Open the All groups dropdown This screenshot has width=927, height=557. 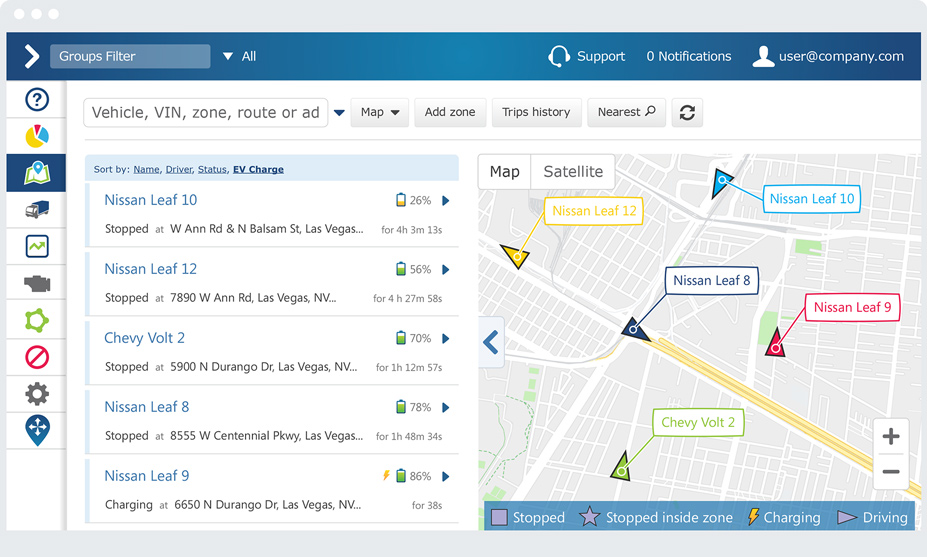pos(239,57)
